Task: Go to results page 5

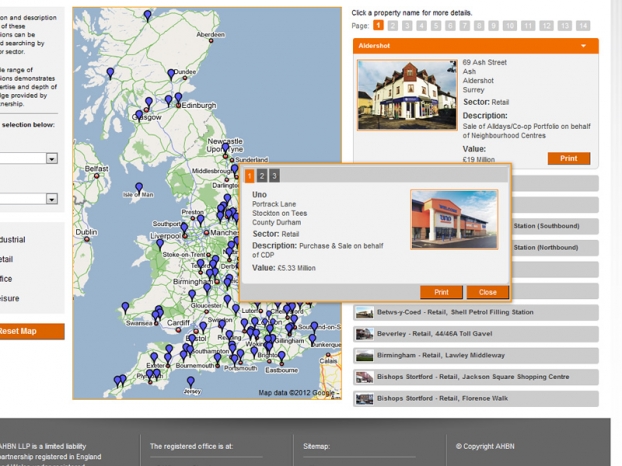Action: tap(436, 26)
